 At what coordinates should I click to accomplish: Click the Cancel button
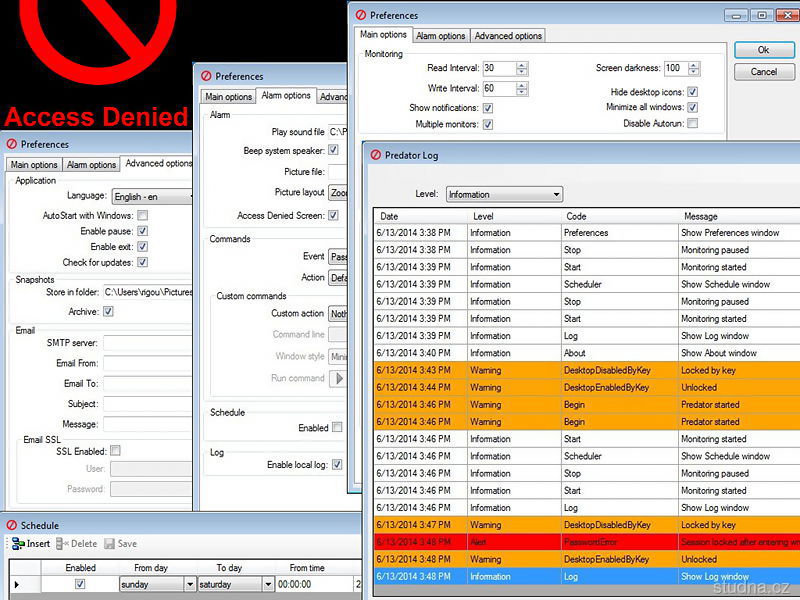763,72
